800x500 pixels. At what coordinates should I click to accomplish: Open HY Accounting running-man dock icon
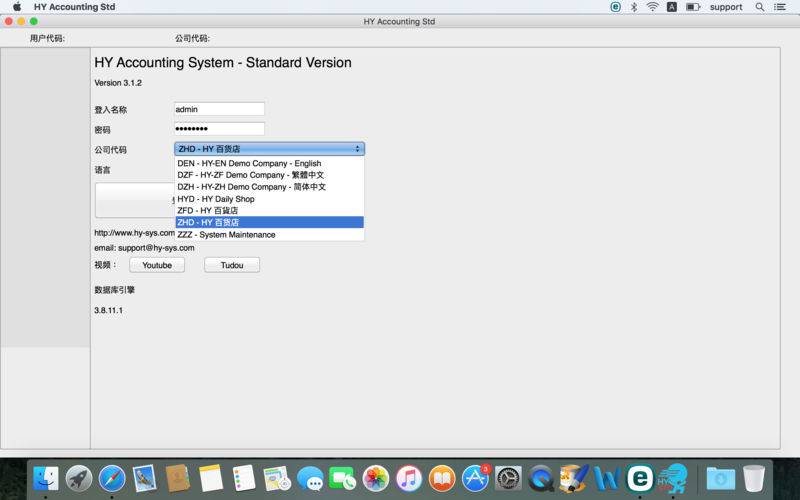tap(672, 479)
